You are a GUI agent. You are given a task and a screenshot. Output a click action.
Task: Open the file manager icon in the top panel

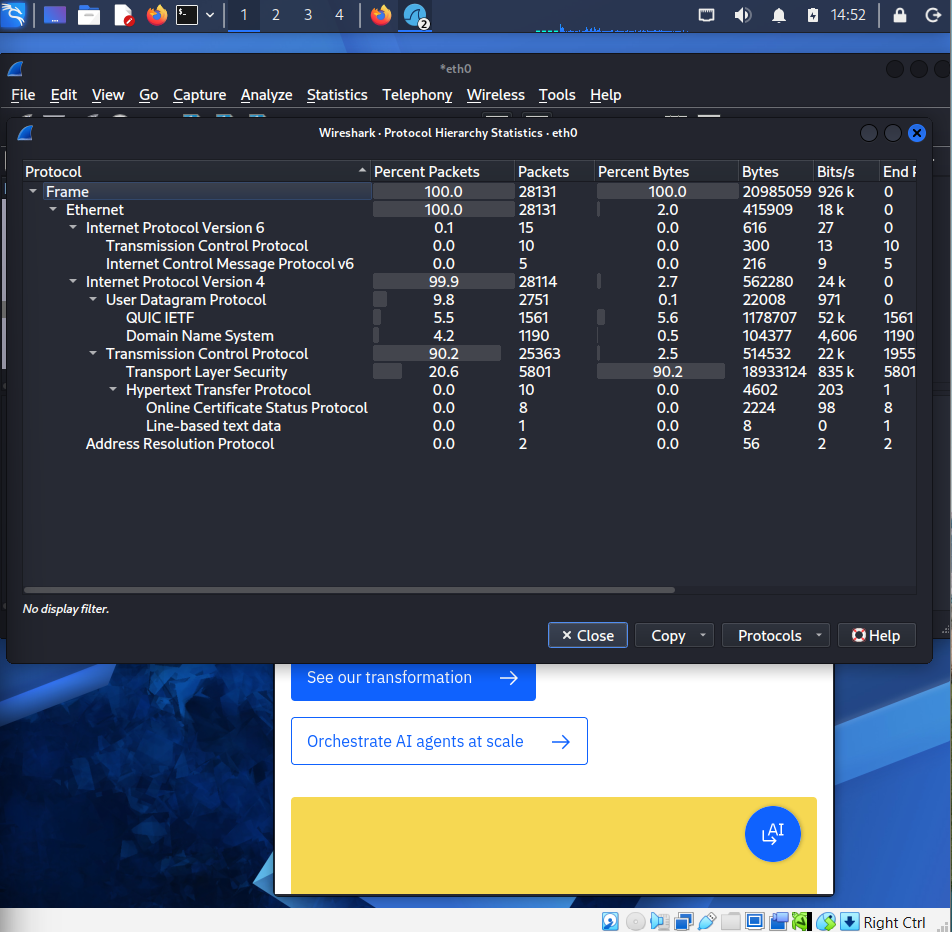point(89,15)
